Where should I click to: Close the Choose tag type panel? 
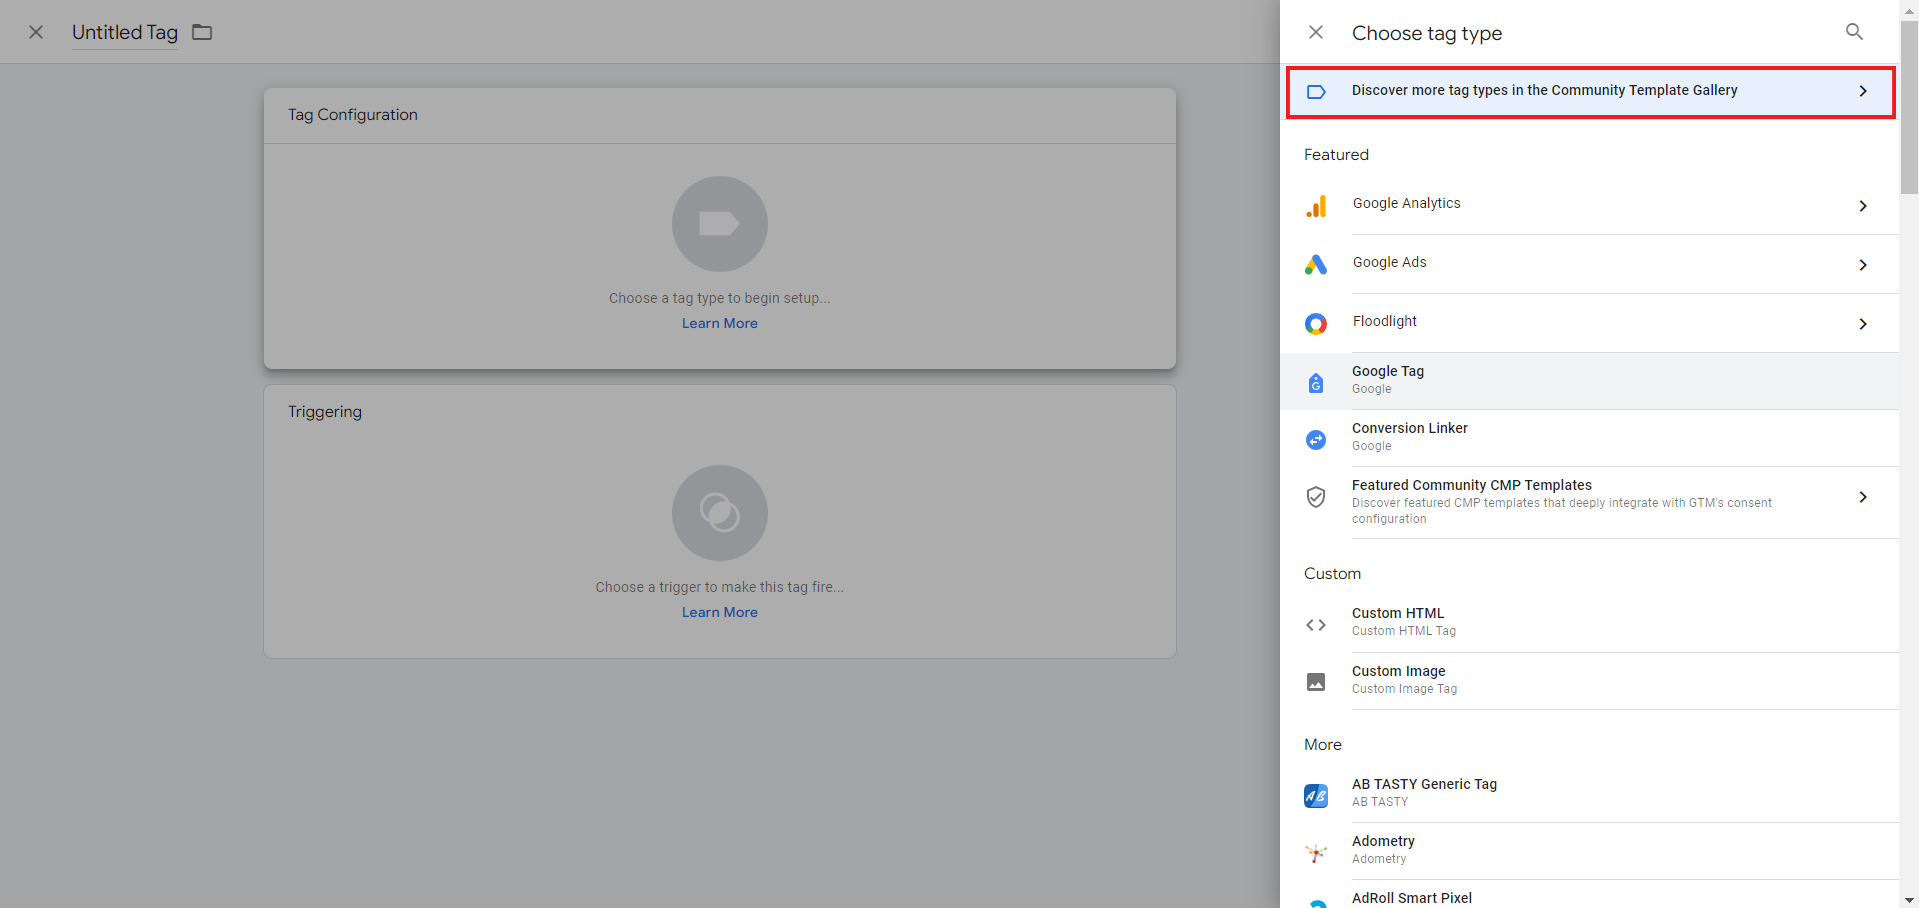tap(1315, 31)
